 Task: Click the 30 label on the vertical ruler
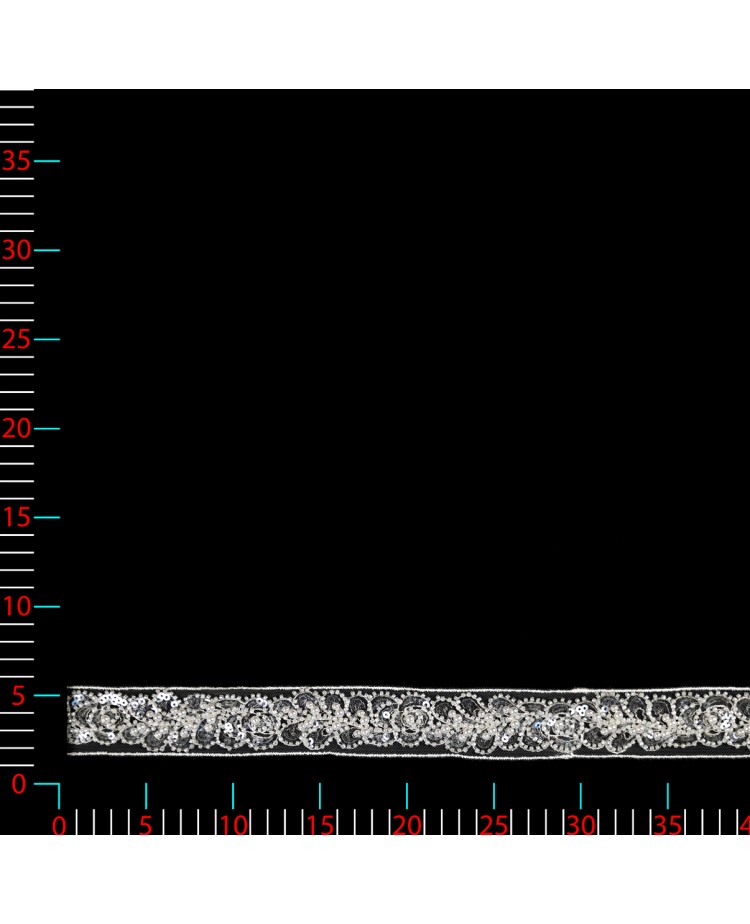coord(16,250)
